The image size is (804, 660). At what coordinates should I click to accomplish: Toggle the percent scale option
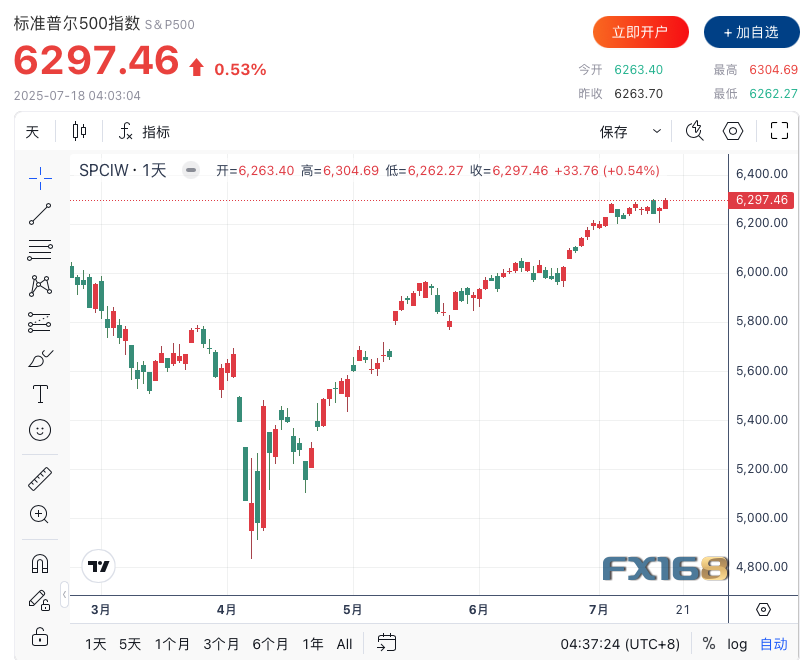[x=709, y=643]
